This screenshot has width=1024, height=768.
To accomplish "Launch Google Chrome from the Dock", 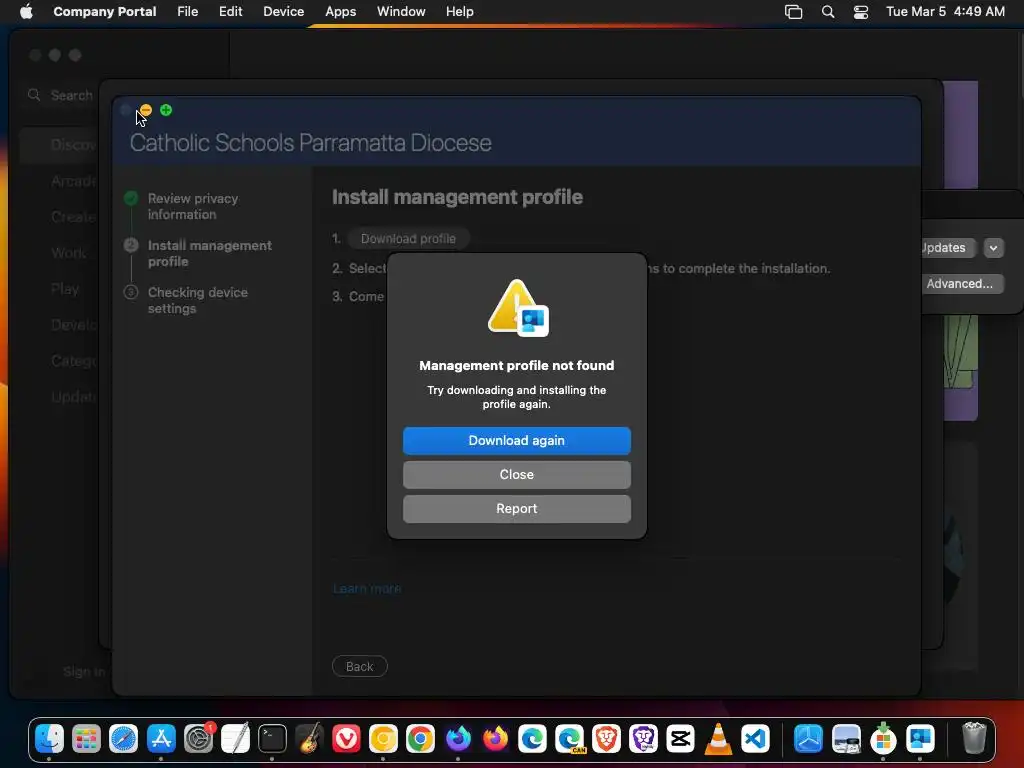I will pos(421,739).
